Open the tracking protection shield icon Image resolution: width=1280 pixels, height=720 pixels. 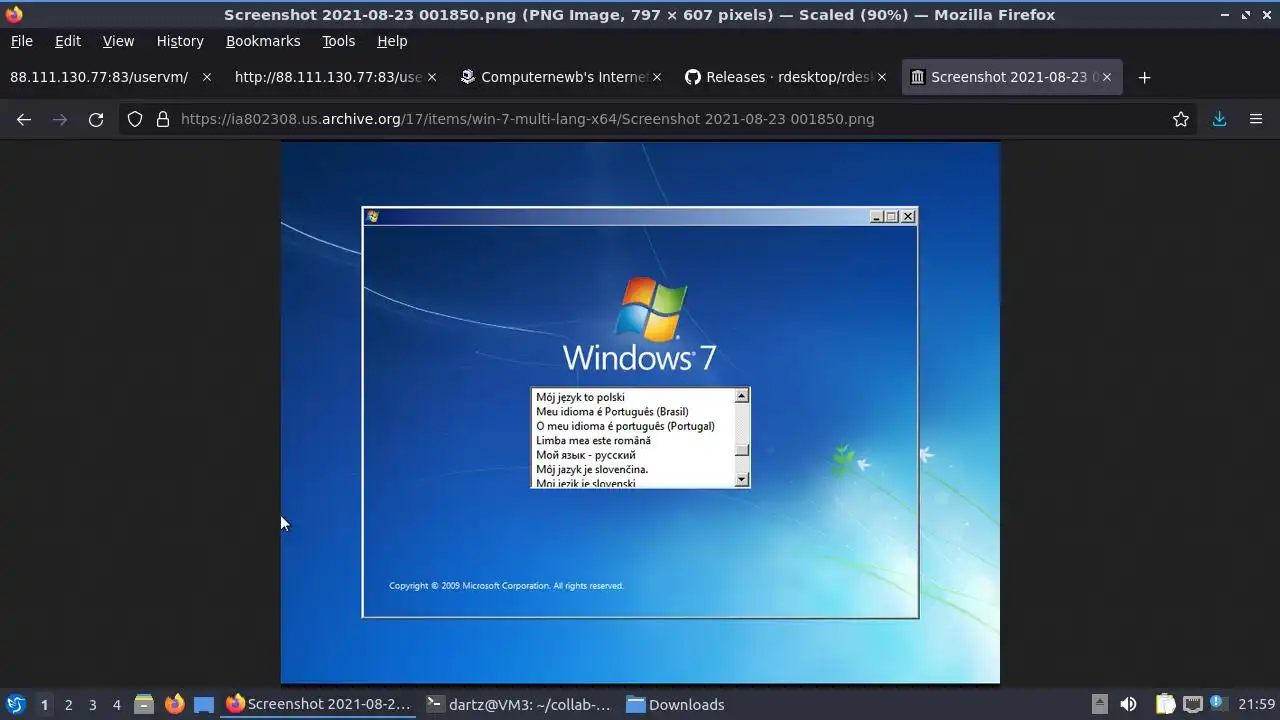coord(135,119)
